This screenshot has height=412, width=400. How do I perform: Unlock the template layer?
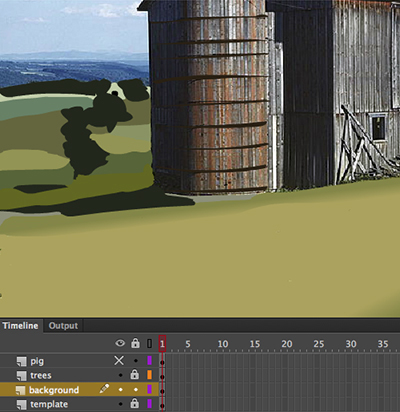point(135,403)
